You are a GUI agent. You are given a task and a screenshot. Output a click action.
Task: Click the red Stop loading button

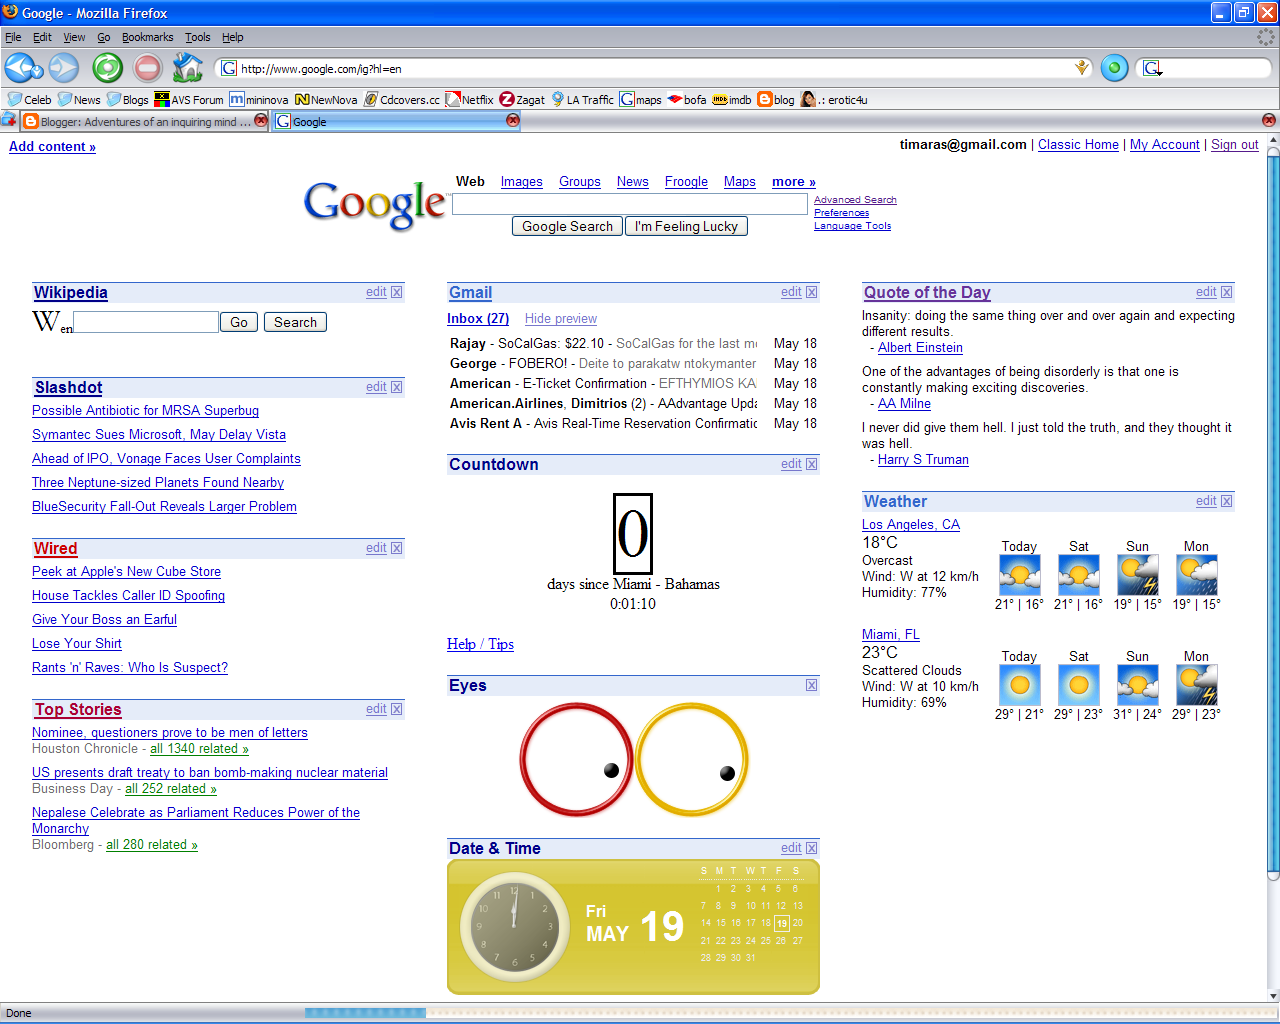(x=148, y=68)
